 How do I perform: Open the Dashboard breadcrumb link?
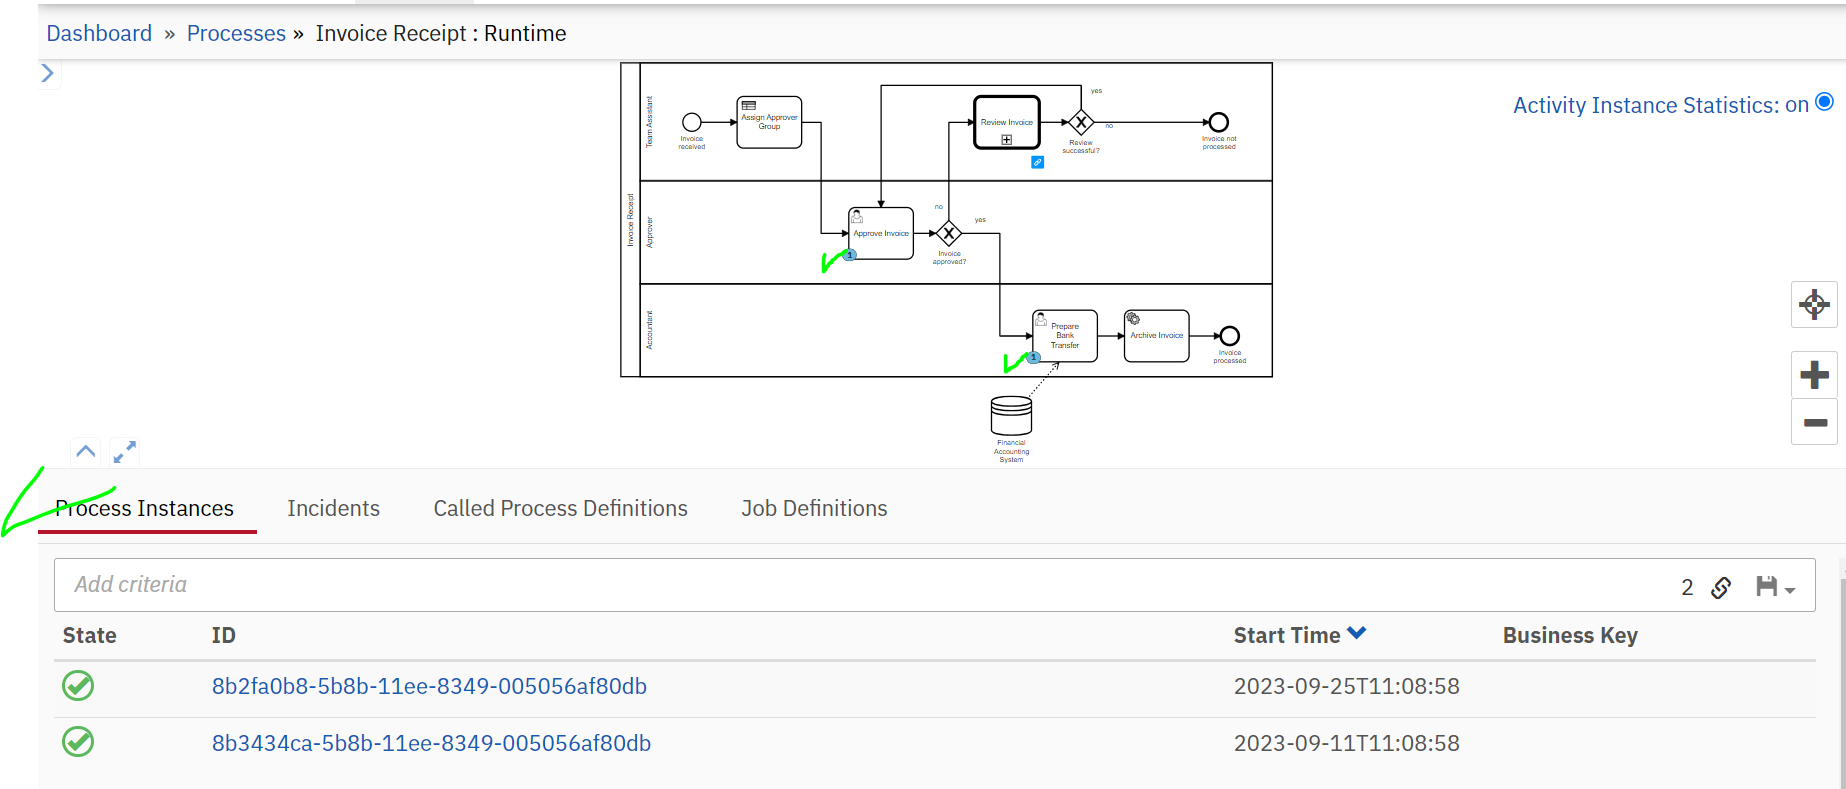(x=99, y=33)
